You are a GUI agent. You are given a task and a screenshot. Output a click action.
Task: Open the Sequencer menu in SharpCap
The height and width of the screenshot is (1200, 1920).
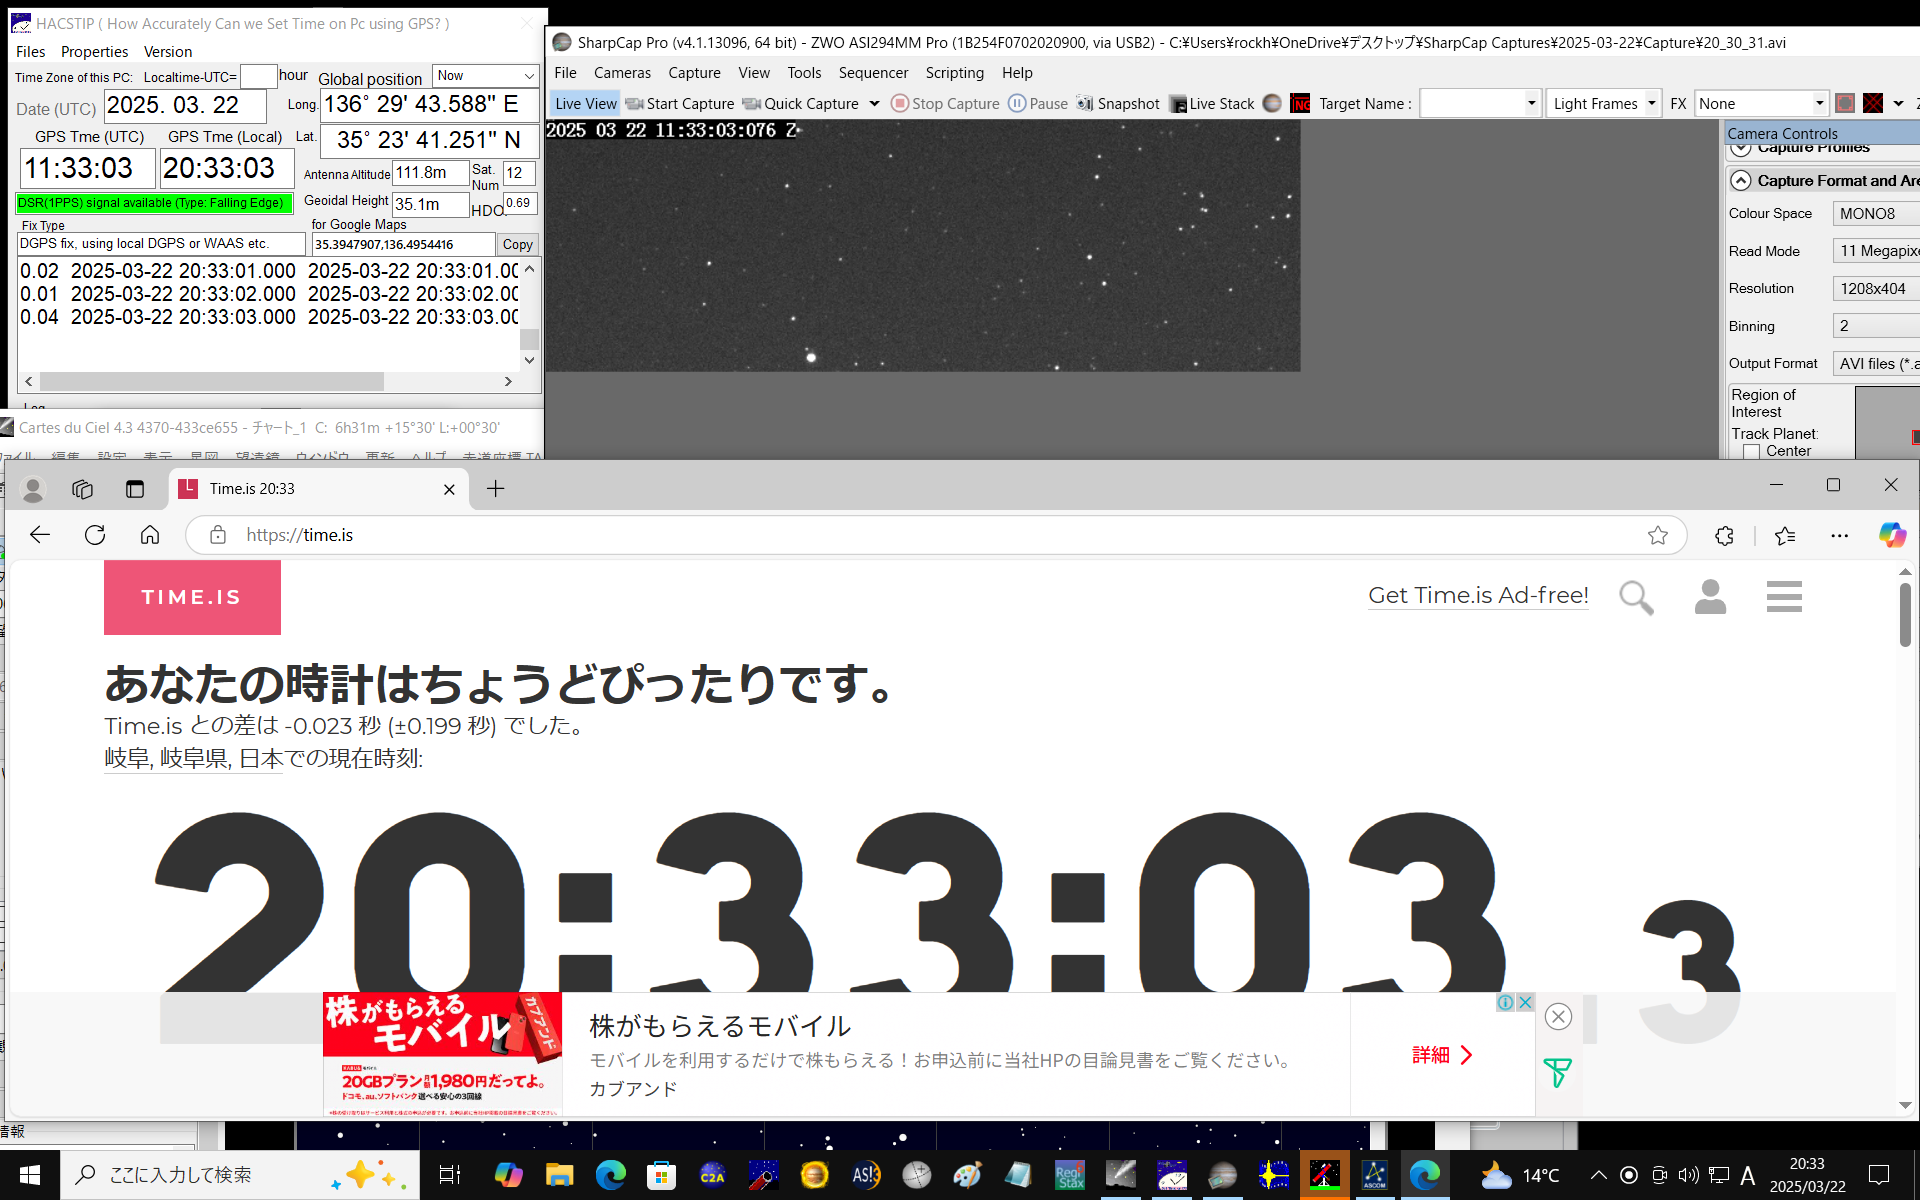pos(872,73)
